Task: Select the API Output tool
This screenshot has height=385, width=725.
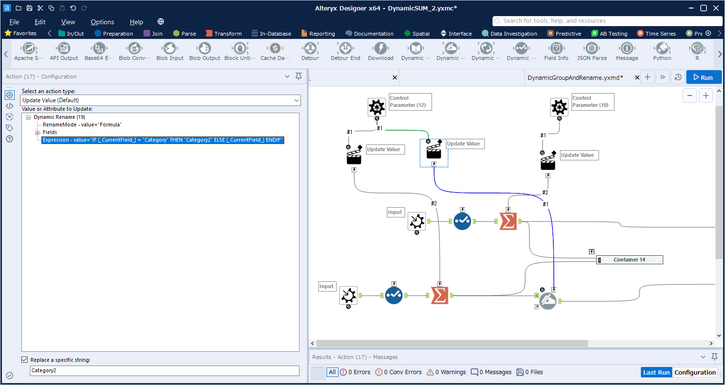Action: [64, 51]
